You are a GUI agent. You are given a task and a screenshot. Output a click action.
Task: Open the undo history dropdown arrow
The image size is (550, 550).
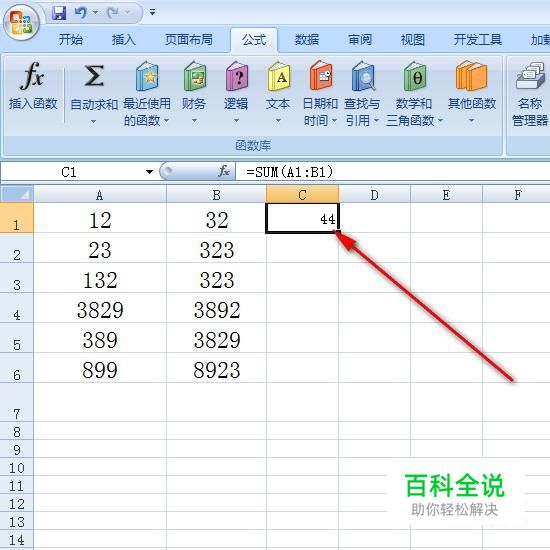pos(95,13)
